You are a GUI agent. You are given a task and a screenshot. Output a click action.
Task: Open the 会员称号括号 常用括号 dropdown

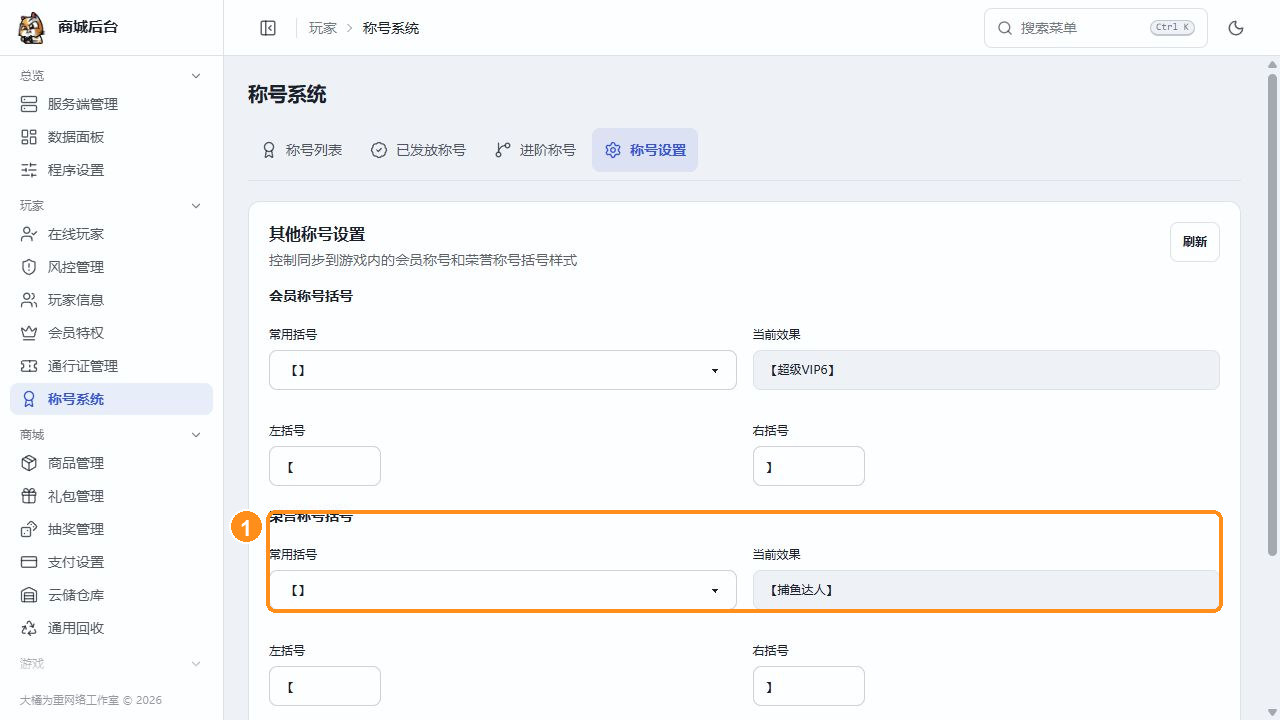(x=503, y=370)
